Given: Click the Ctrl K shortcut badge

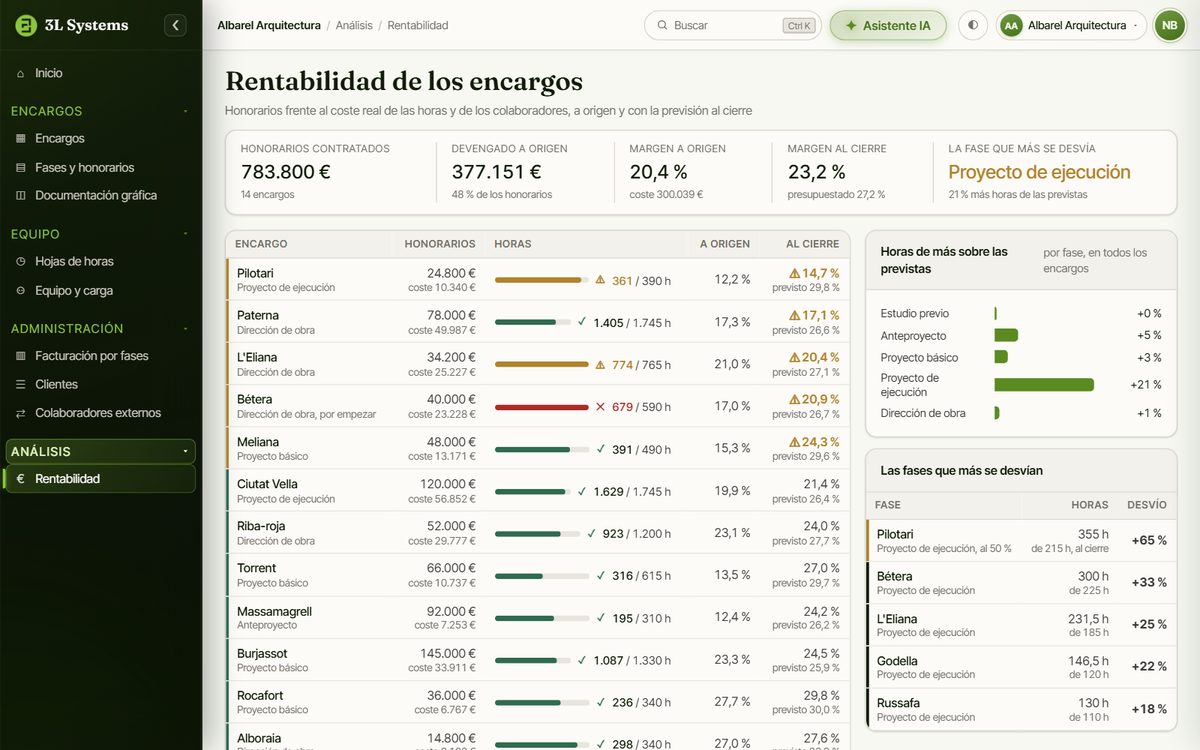Looking at the screenshot, I should (x=799, y=26).
